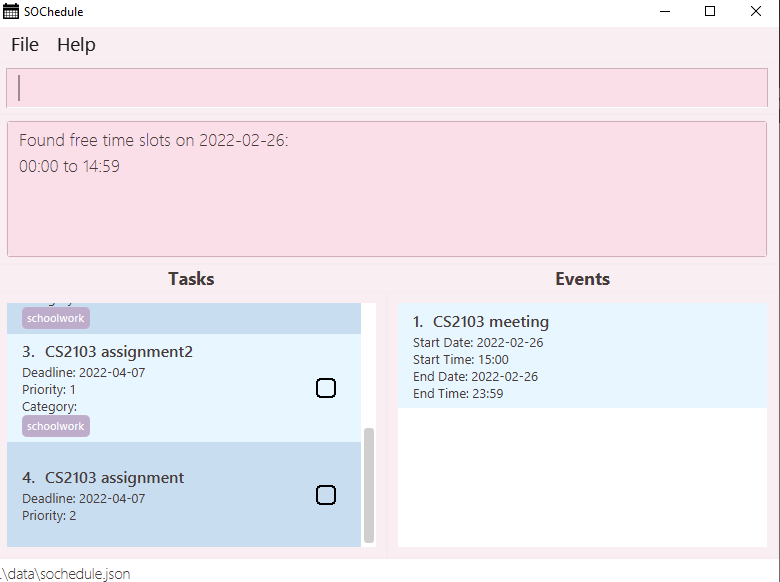Click 'Start Time: 15:00' in event

point(461,360)
